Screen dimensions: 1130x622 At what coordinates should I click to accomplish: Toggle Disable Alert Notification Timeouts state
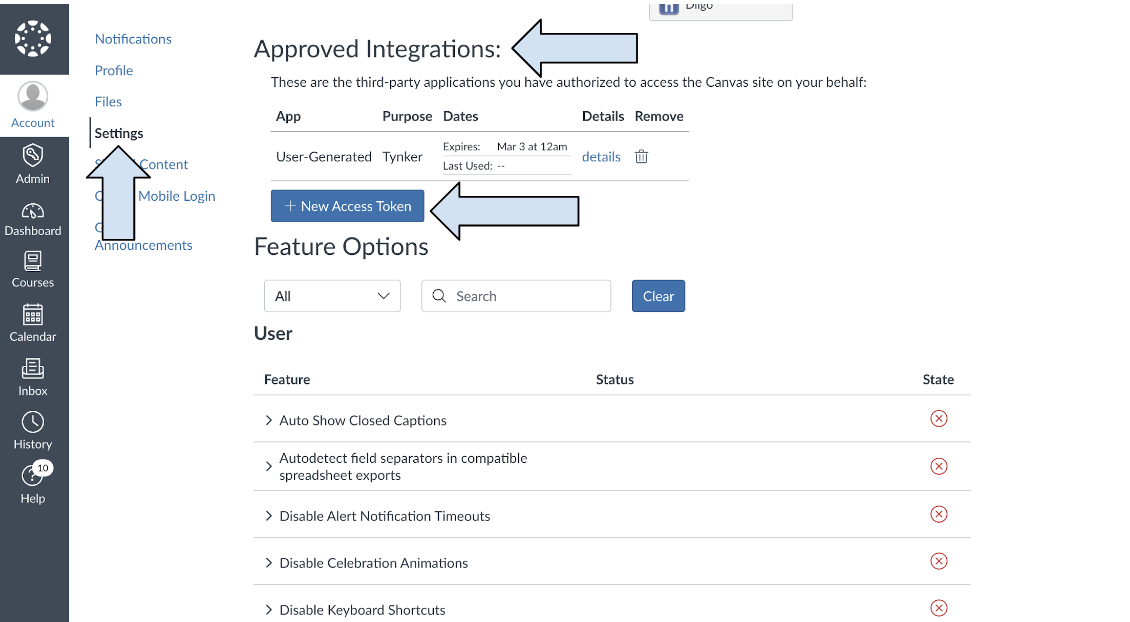pos(938,514)
